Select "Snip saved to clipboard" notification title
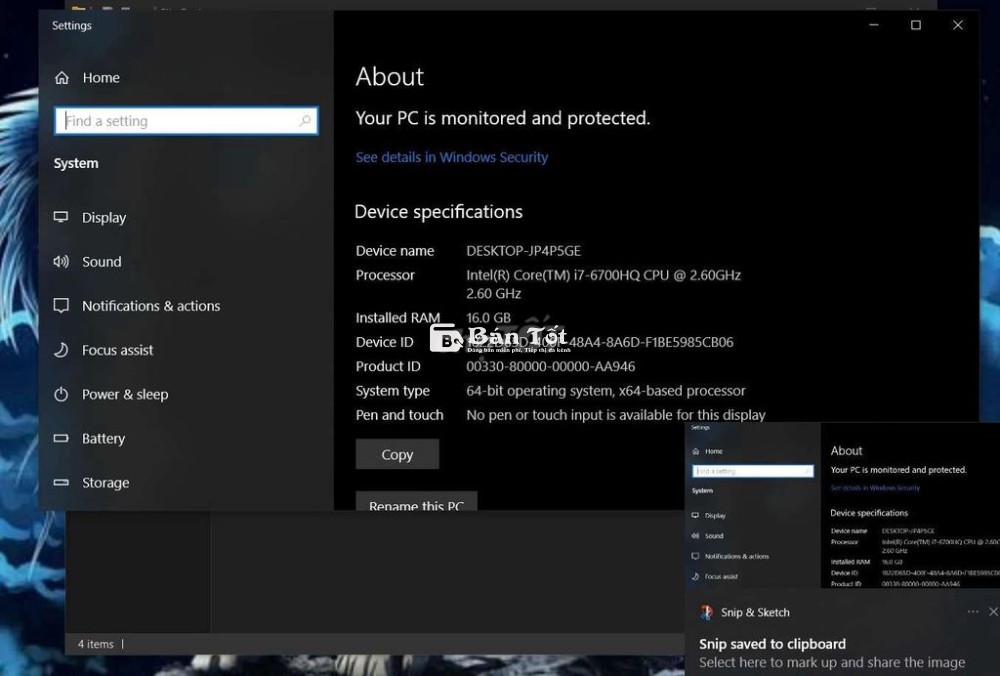The image size is (1000, 676). pyautogui.click(x=772, y=644)
